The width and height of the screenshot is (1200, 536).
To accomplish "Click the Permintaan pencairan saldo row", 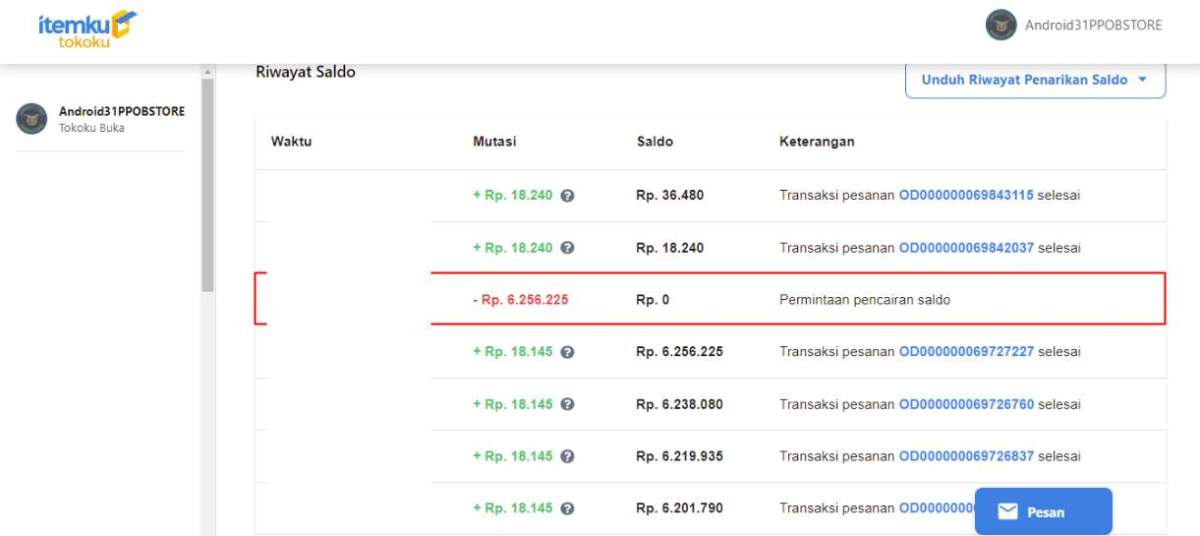I will click(x=864, y=300).
